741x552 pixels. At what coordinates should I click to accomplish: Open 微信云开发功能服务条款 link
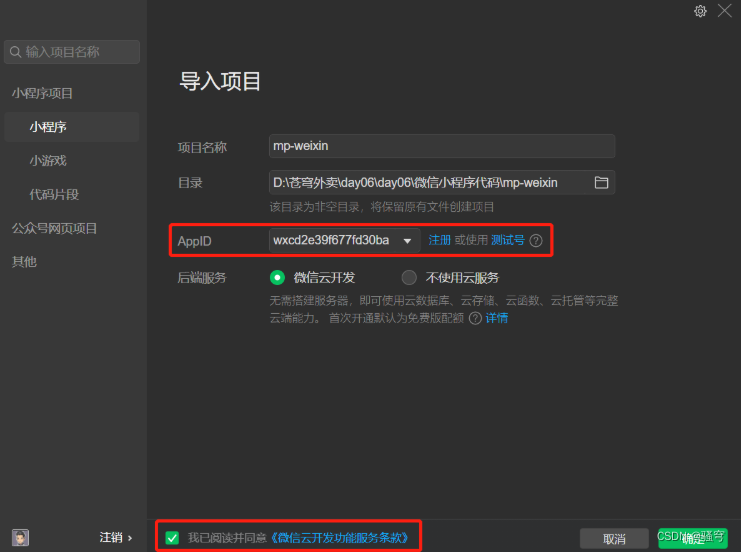click(340, 538)
